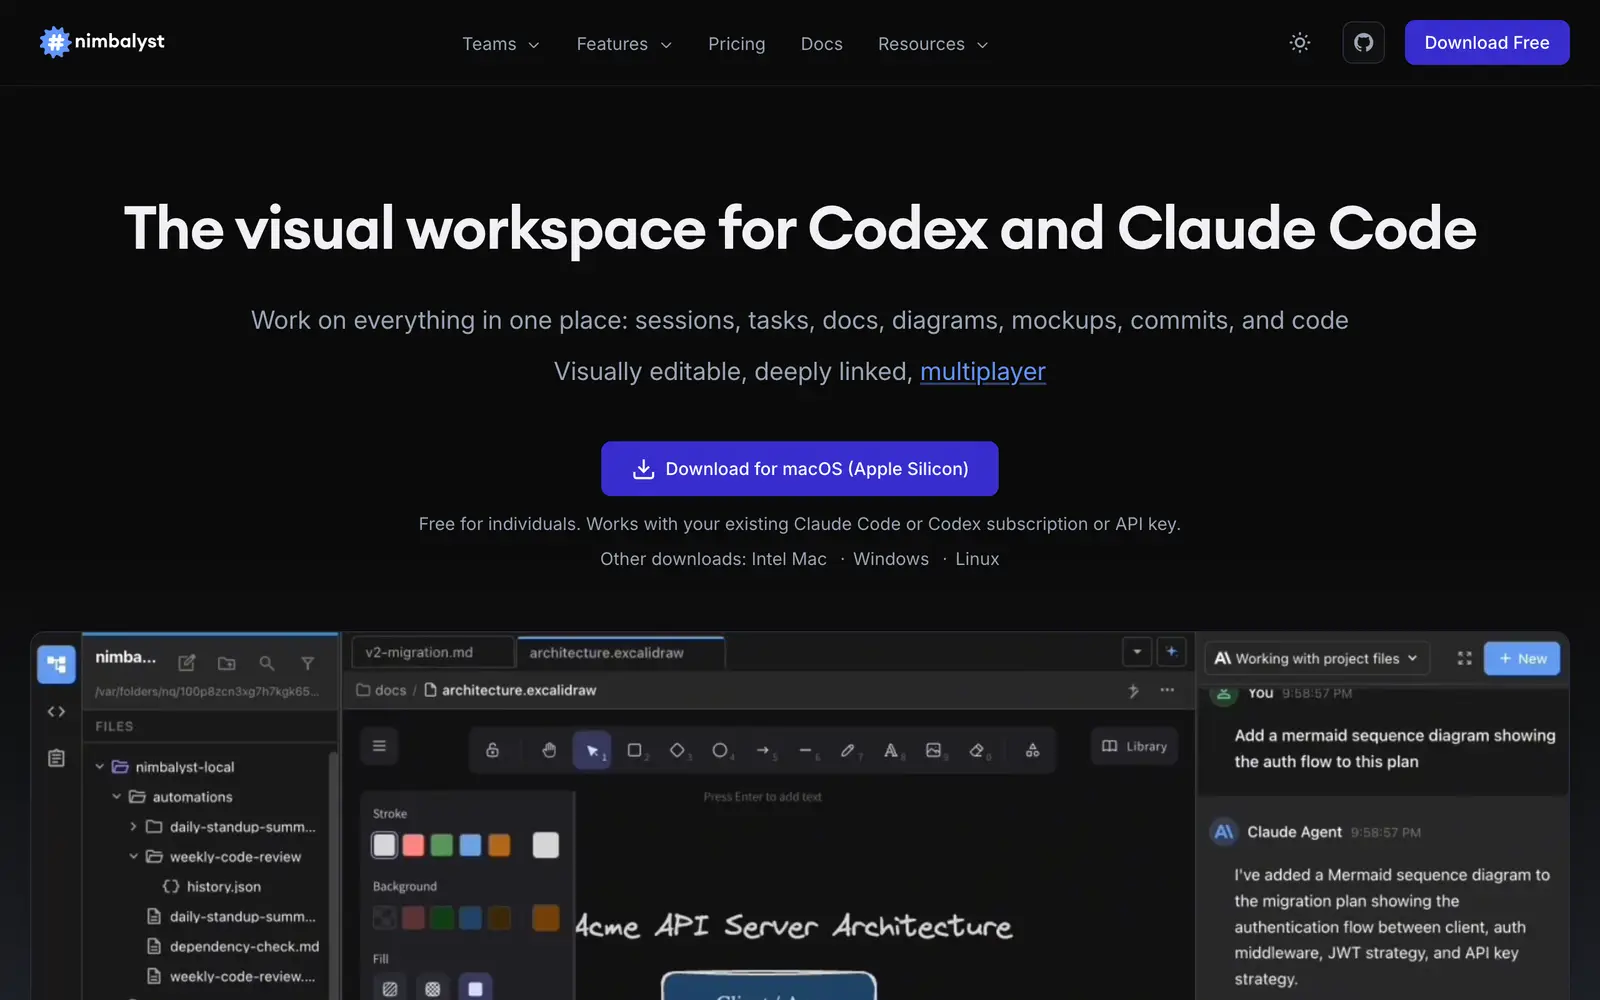The height and width of the screenshot is (1000, 1600).
Task: Follow the multiplayer link
Action: tap(983, 372)
